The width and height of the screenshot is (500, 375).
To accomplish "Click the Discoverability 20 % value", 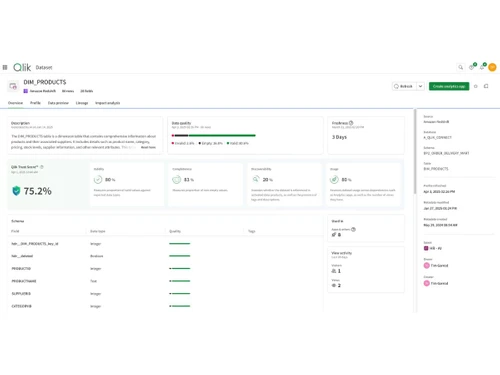I will (268, 180).
